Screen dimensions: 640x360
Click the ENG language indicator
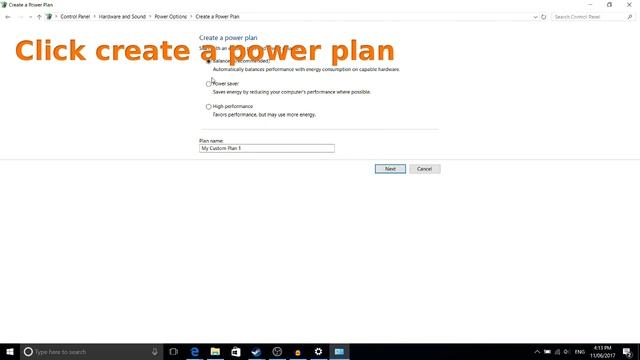click(580, 352)
